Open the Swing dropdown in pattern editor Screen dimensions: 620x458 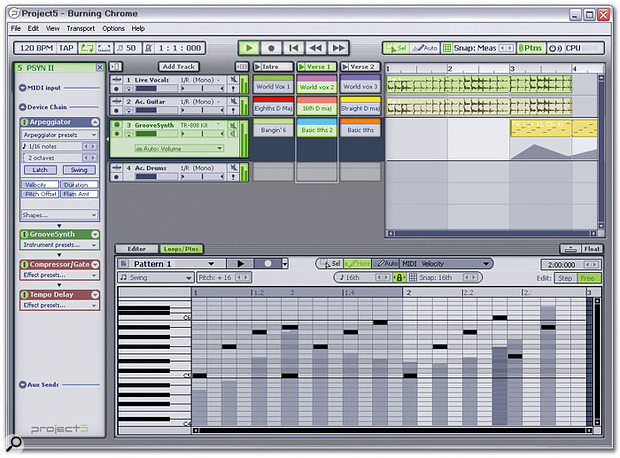click(156, 278)
